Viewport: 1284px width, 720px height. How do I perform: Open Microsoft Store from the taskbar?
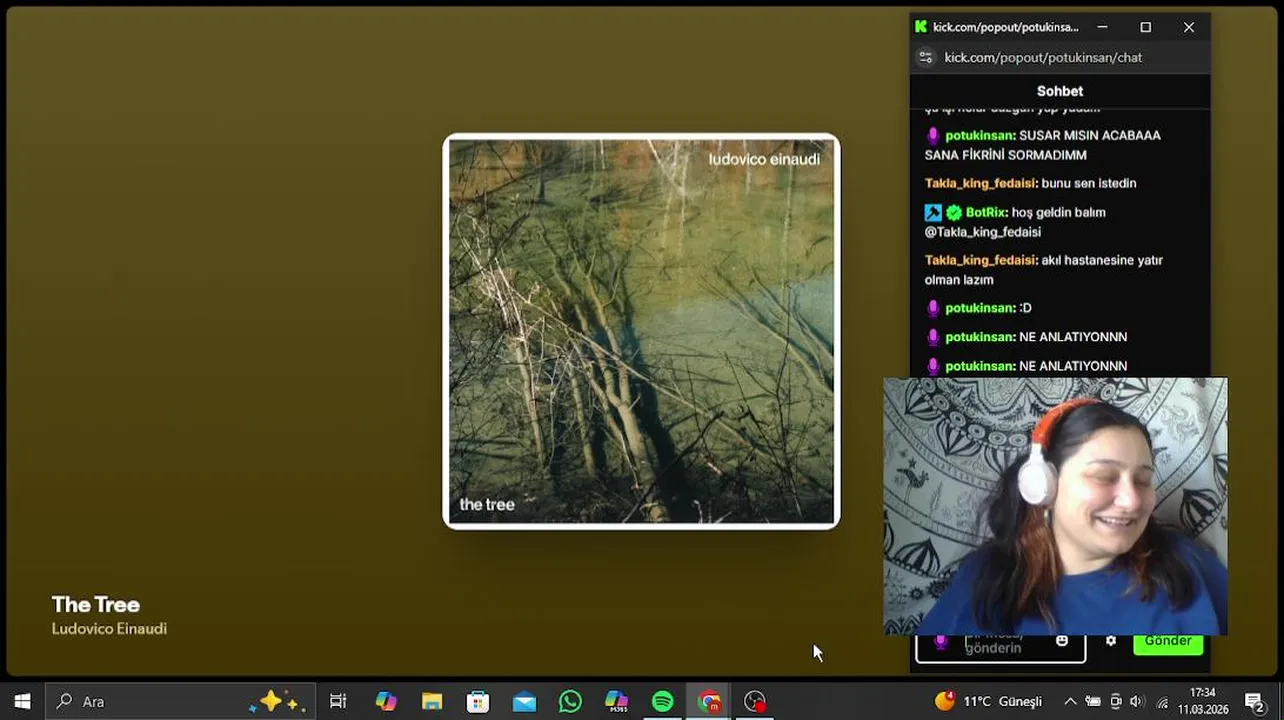click(x=478, y=702)
